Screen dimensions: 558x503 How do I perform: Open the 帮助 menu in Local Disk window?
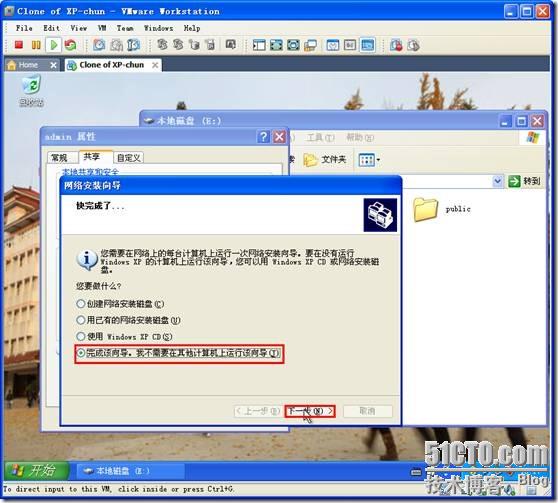(x=360, y=137)
